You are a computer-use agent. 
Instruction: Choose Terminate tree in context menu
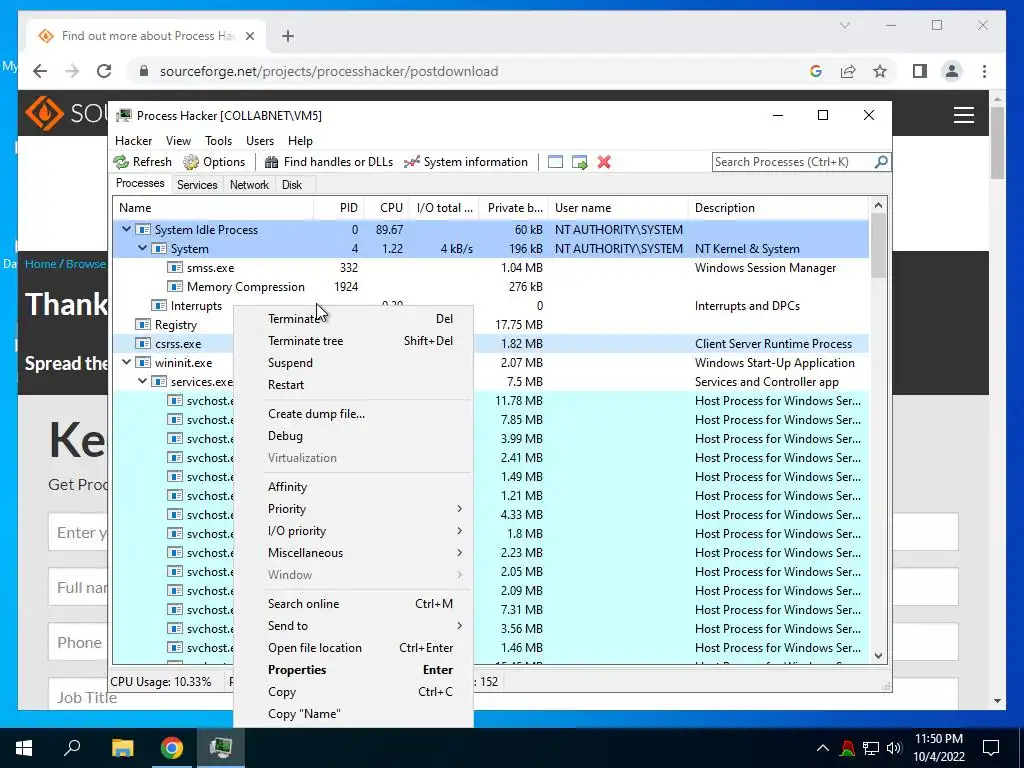point(353,341)
